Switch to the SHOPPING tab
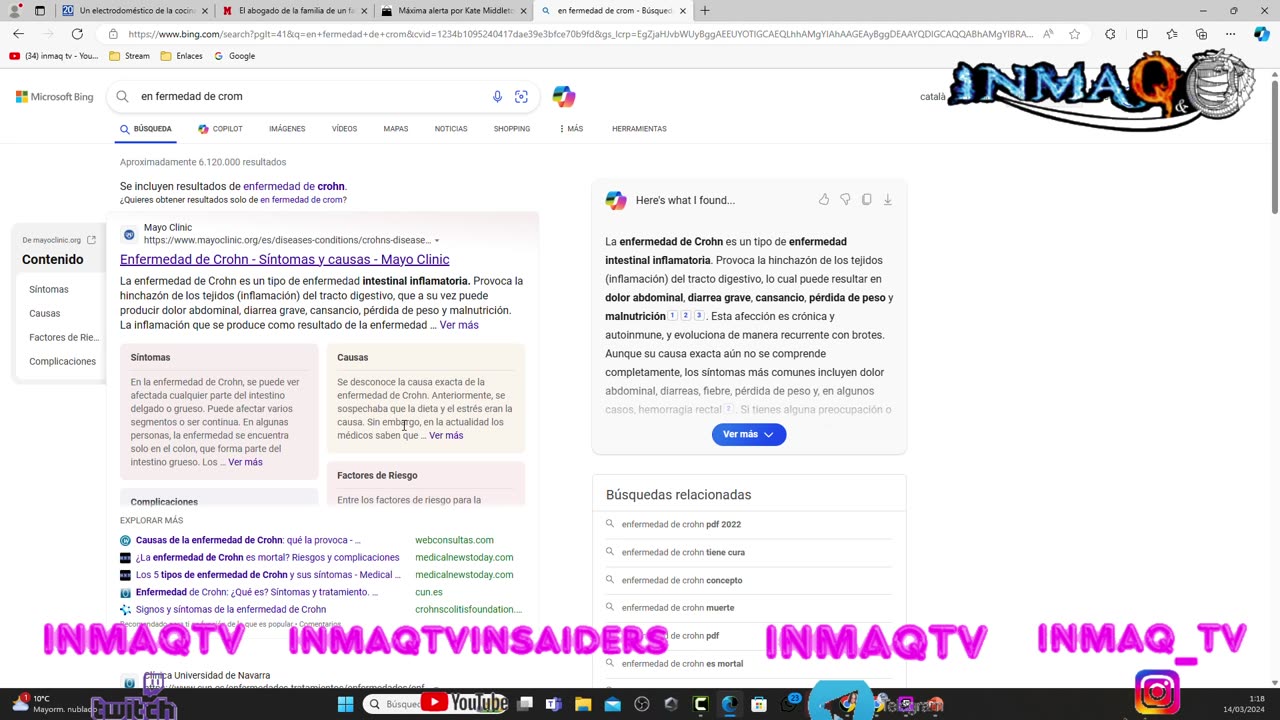1280x720 pixels. point(512,129)
